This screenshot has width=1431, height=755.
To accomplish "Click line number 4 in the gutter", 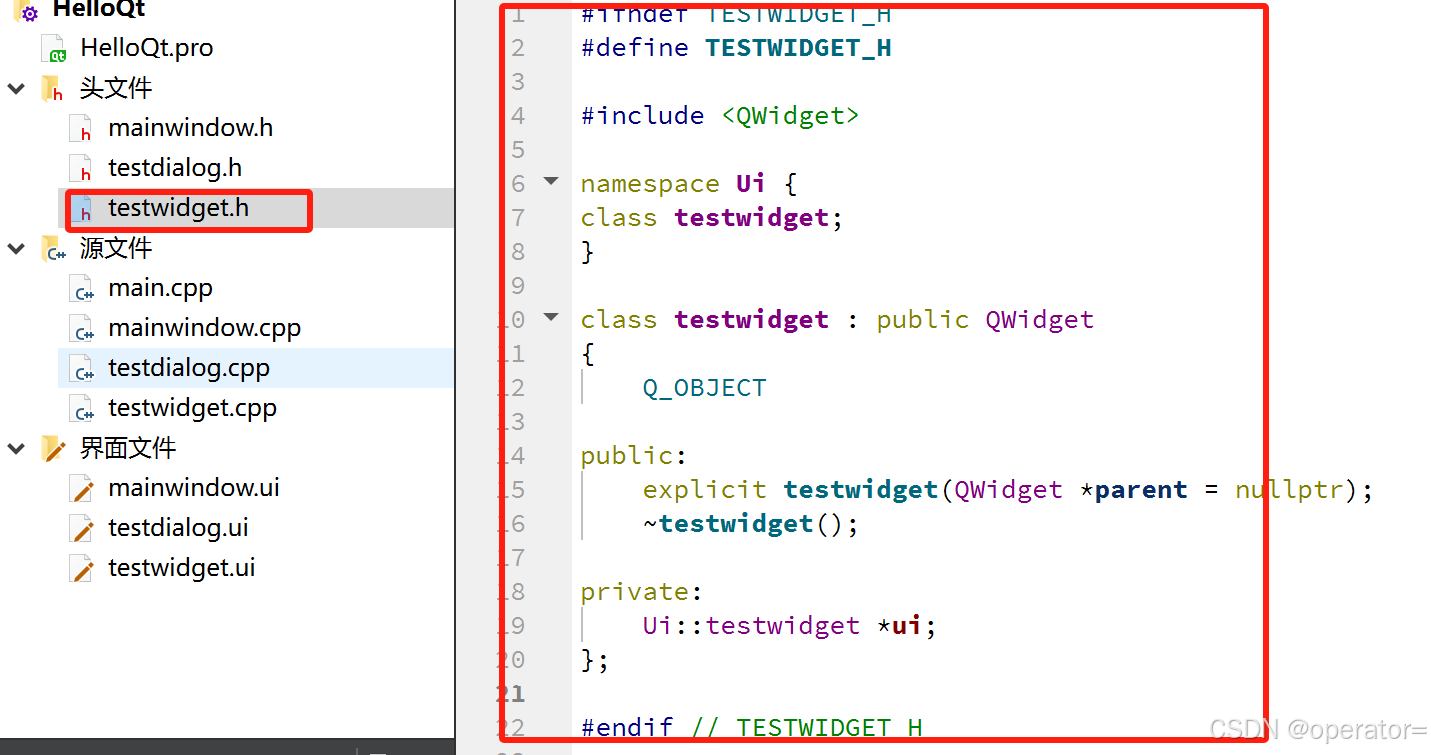I will pos(518,116).
